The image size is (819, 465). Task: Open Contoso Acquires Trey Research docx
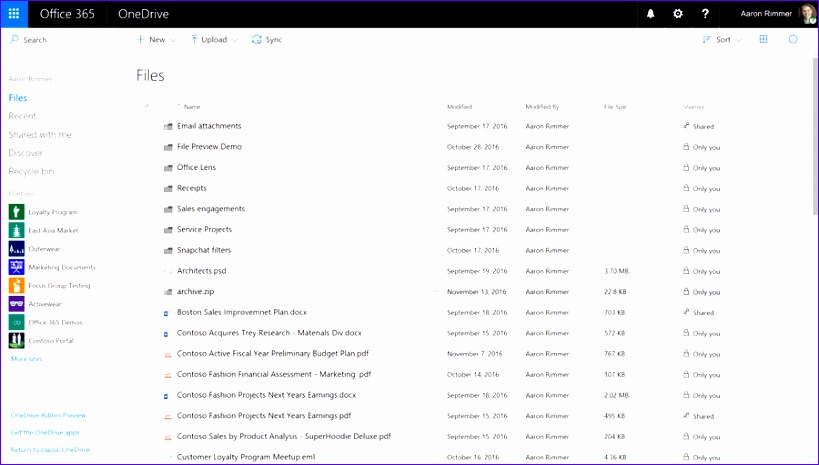[269, 333]
